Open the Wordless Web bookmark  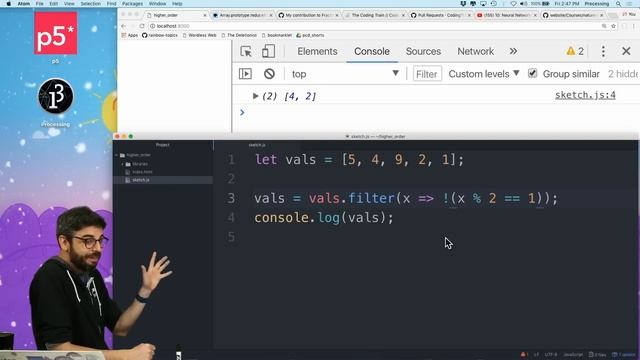tap(199, 36)
